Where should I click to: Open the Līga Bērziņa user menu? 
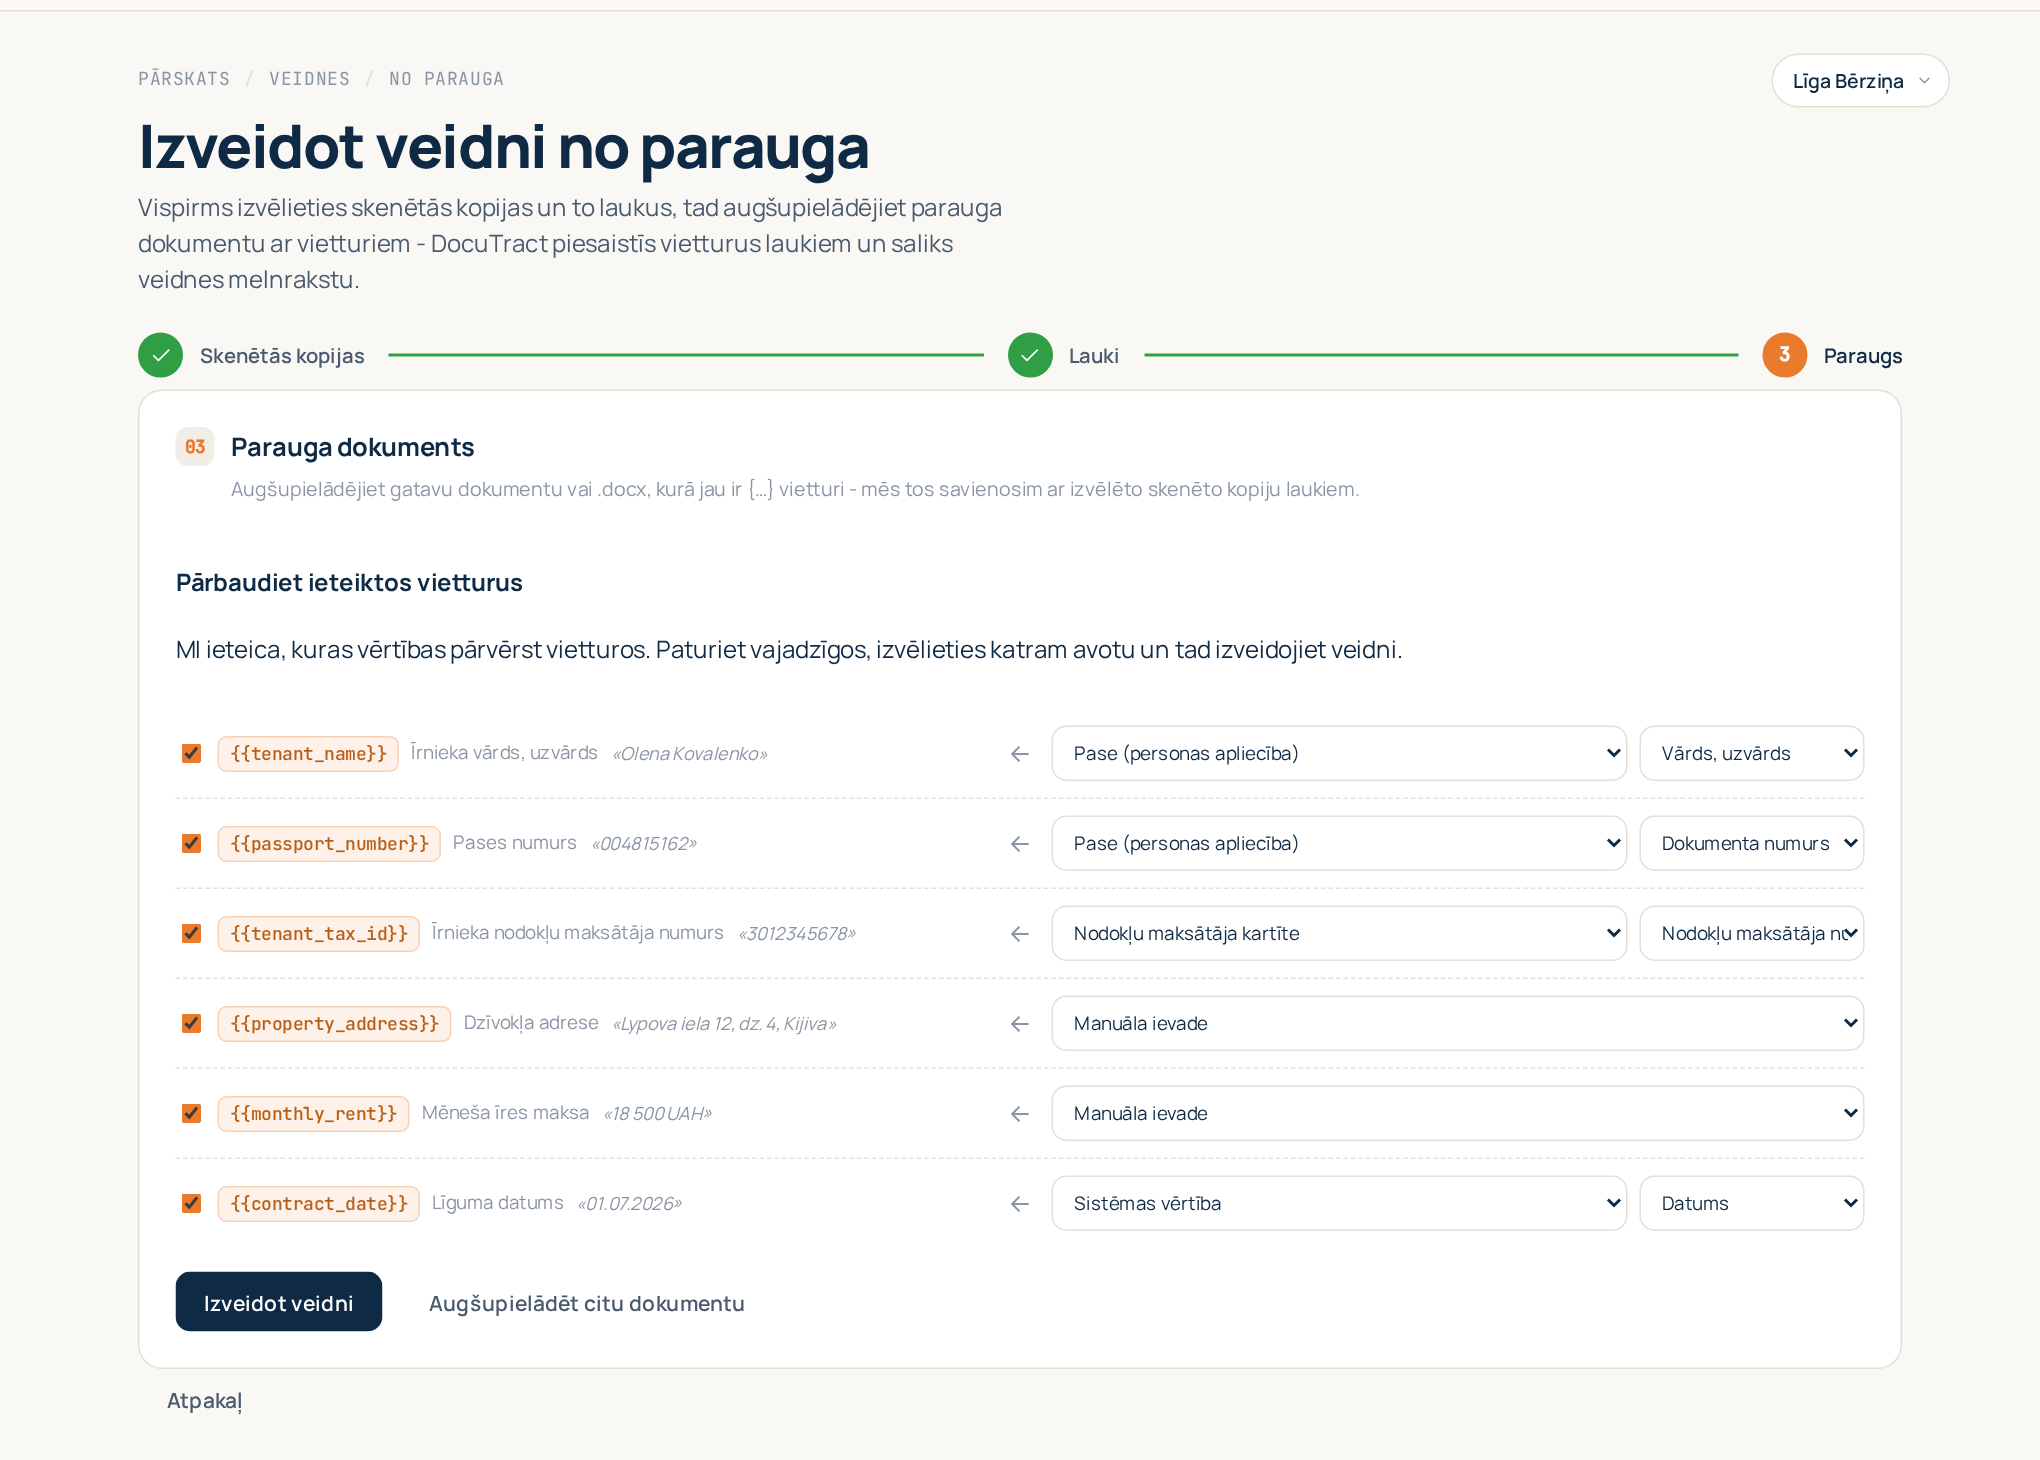[x=1860, y=81]
